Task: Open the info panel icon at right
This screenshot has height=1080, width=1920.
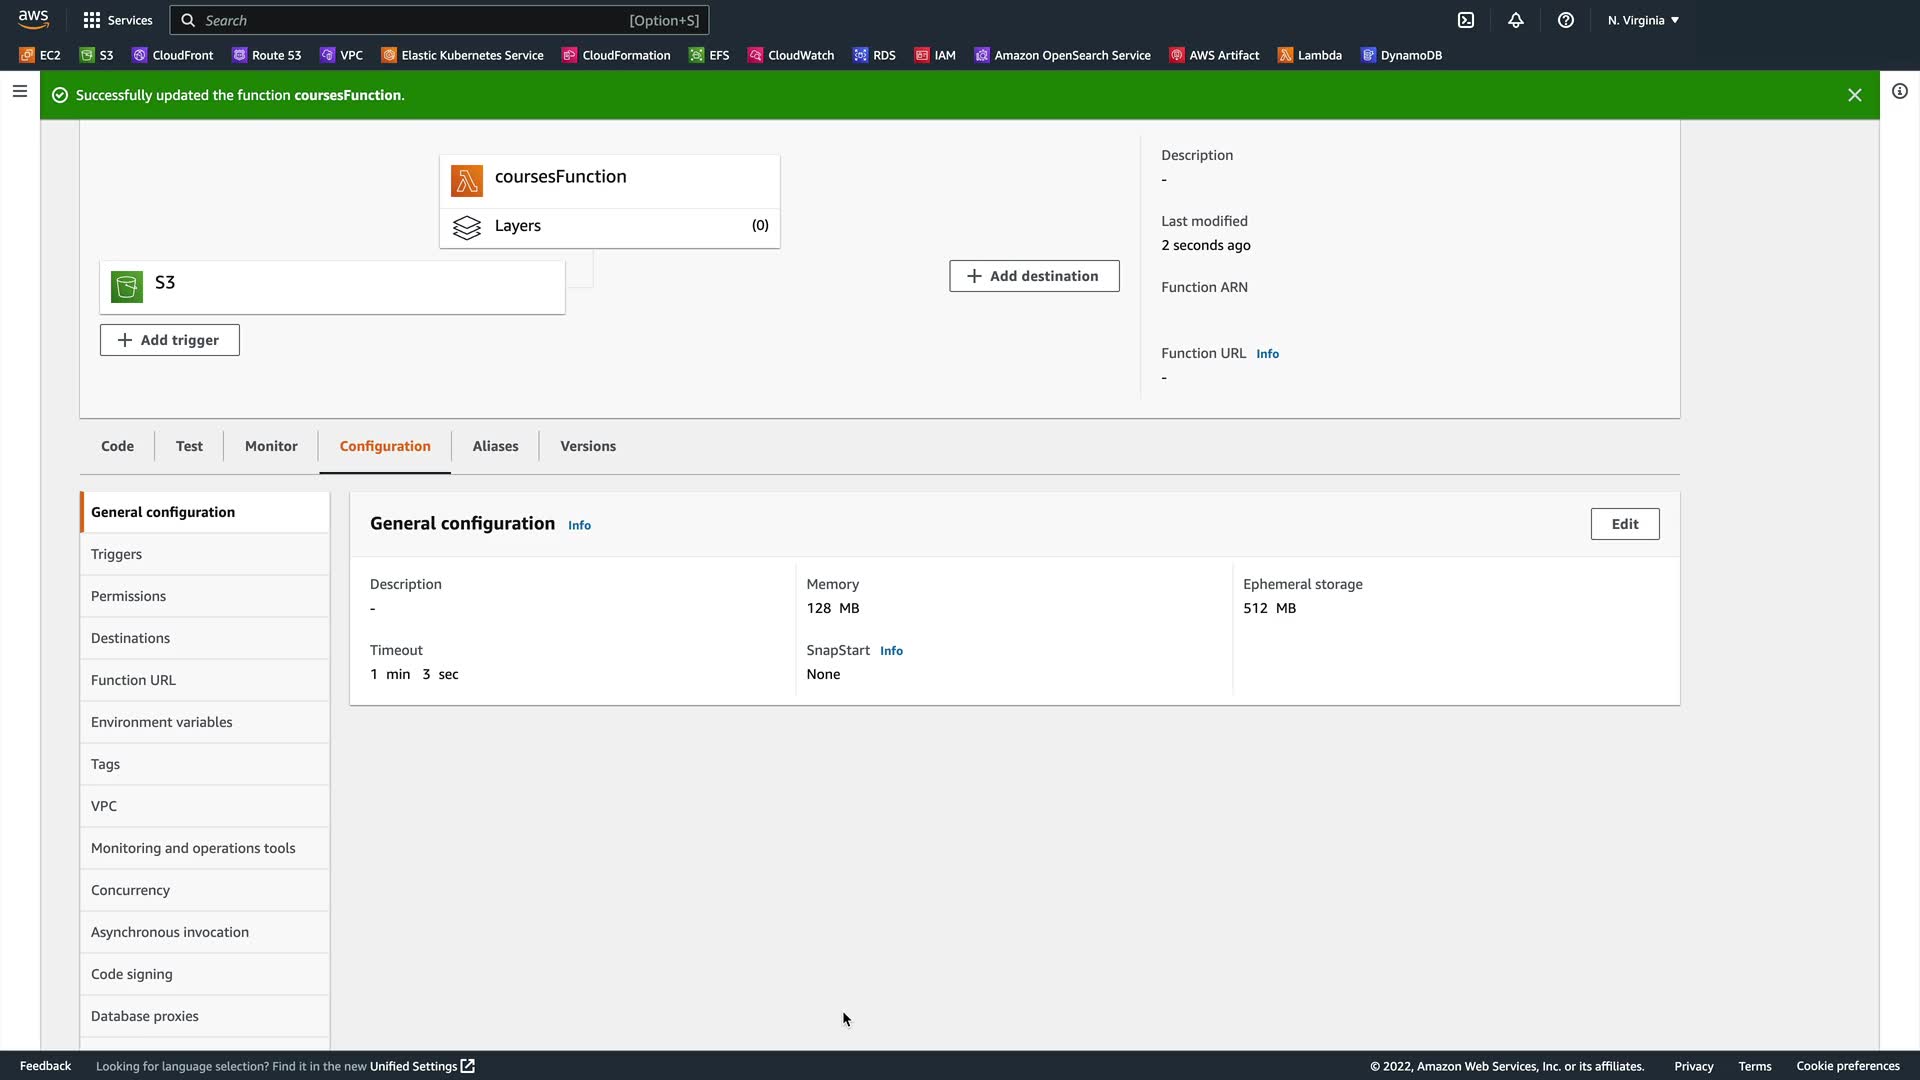Action: (x=1899, y=92)
